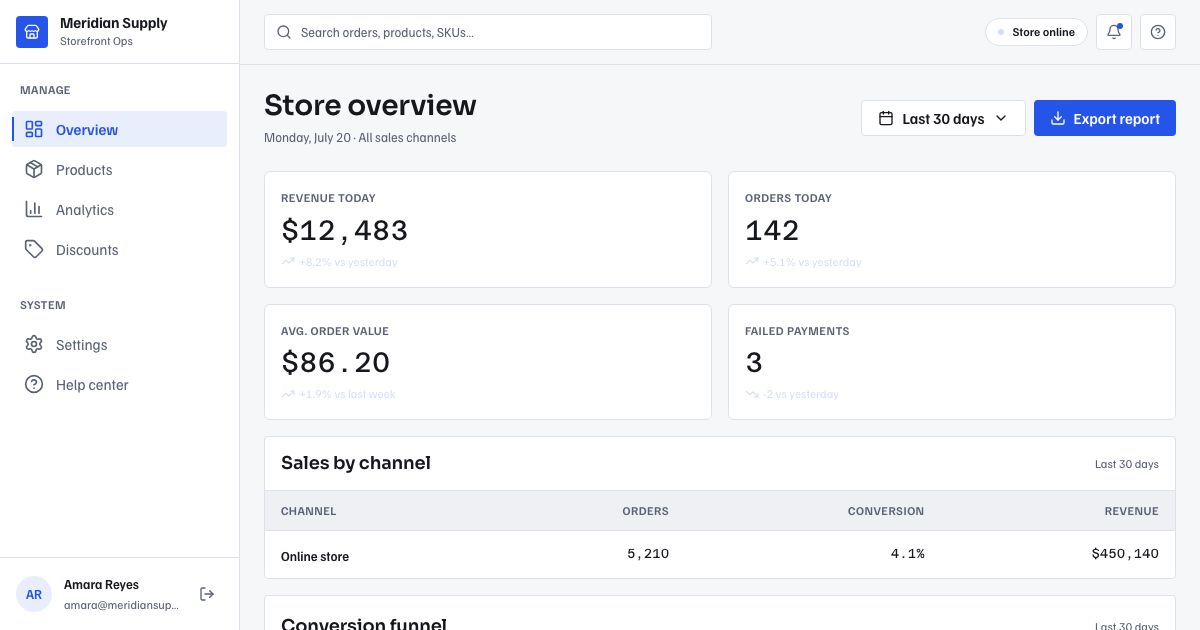Open the help question mark icon in header
The height and width of the screenshot is (630, 1200).
1158,32
